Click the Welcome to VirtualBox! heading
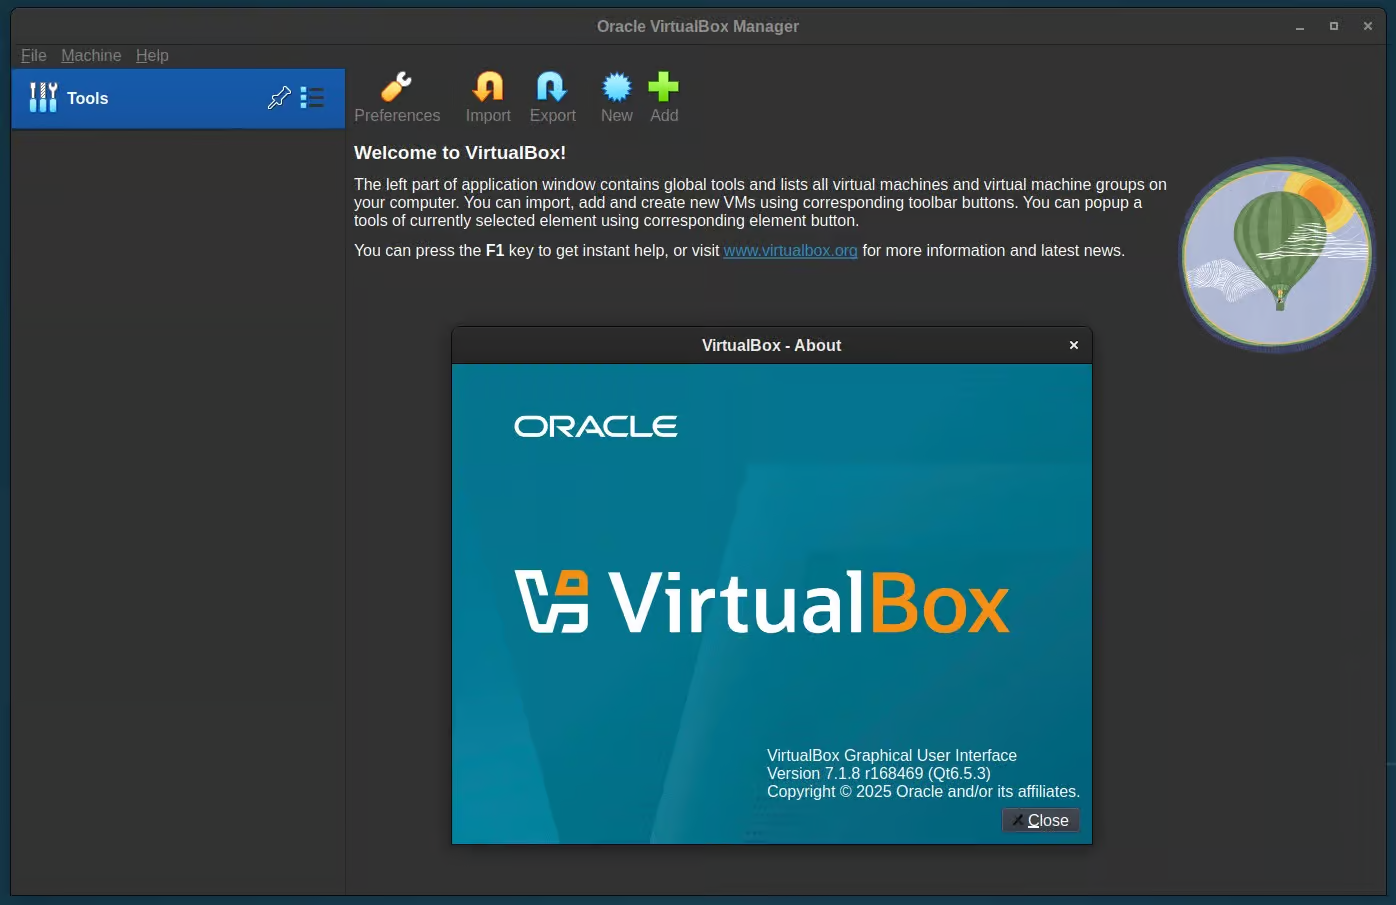The height and width of the screenshot is (905, 1396). point(460,153)
